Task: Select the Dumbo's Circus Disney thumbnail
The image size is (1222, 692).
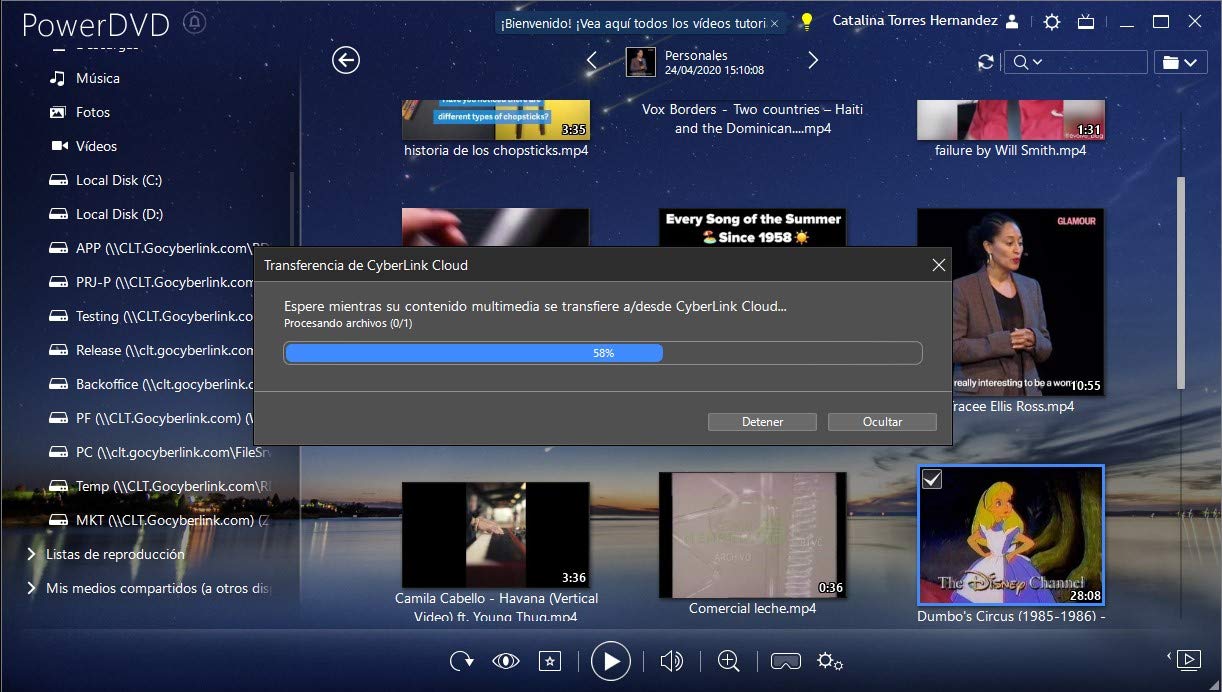Action: 1011,535
